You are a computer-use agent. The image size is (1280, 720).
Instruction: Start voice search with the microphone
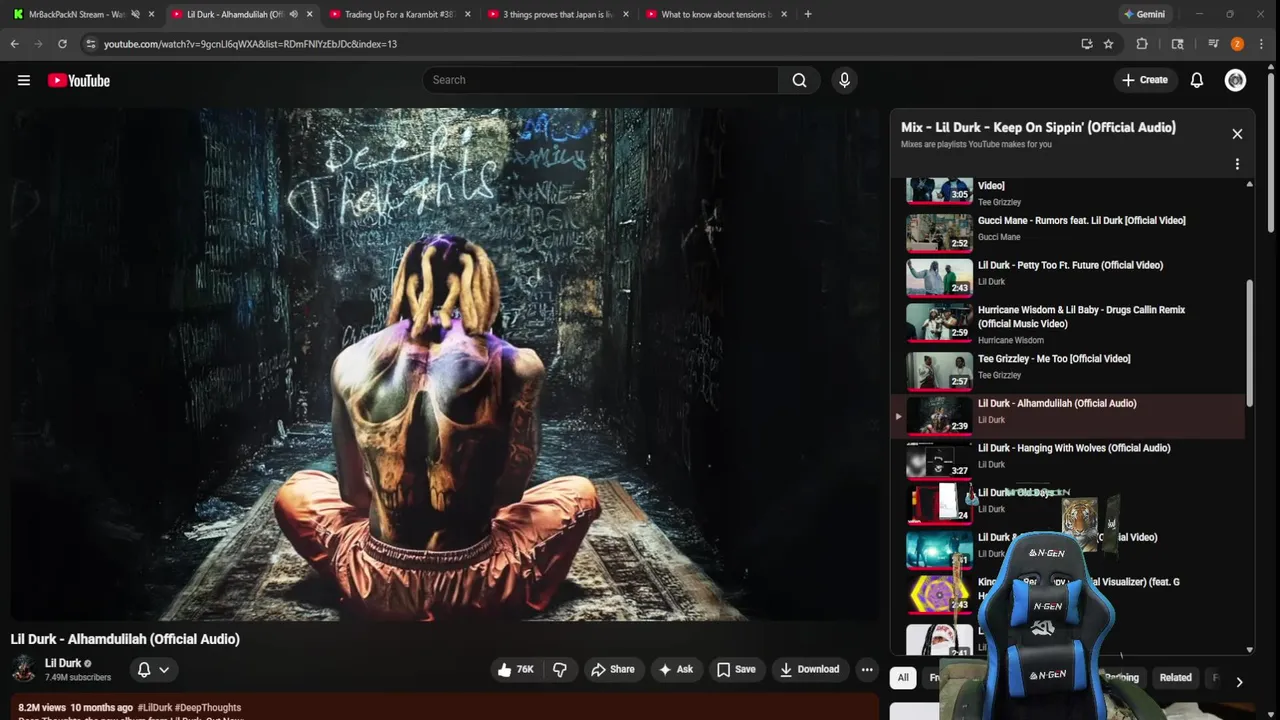(x=844, y=80)
